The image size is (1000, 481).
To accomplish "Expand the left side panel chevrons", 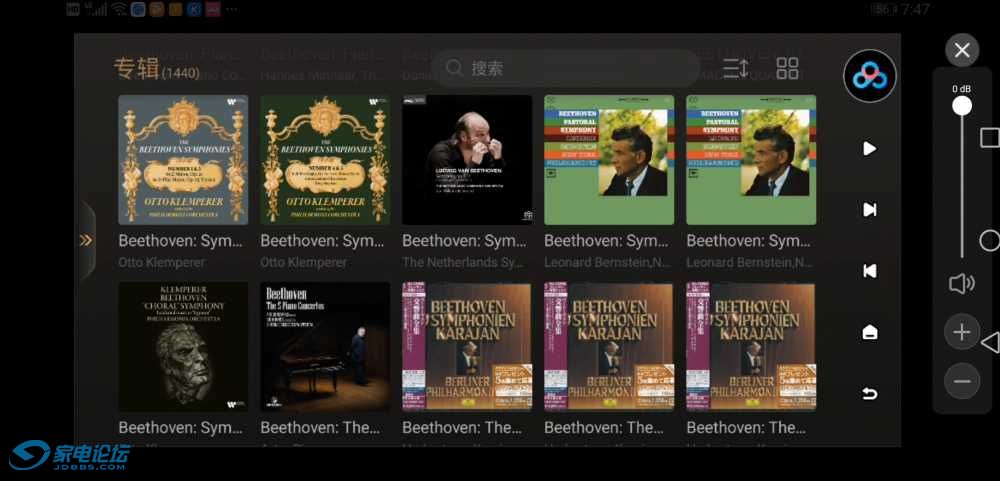I will pos(85,240).
